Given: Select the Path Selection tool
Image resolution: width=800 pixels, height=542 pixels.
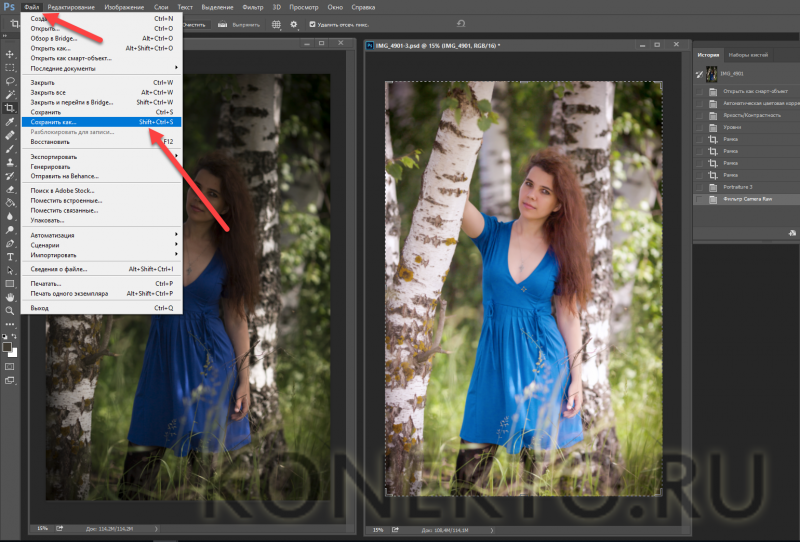Looking at the screenshot, I should point(10,270).
